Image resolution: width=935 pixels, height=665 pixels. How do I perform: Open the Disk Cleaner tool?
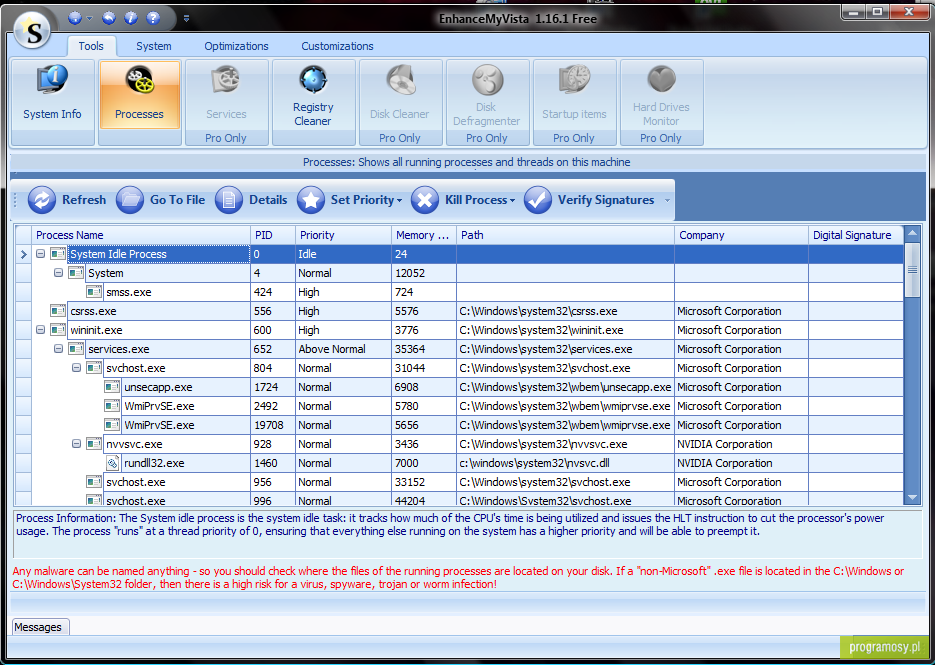click(401, 103)
